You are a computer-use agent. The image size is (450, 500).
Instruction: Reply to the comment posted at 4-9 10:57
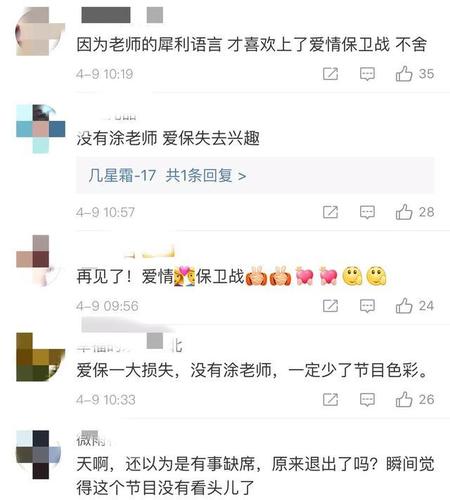click(367, 212)
